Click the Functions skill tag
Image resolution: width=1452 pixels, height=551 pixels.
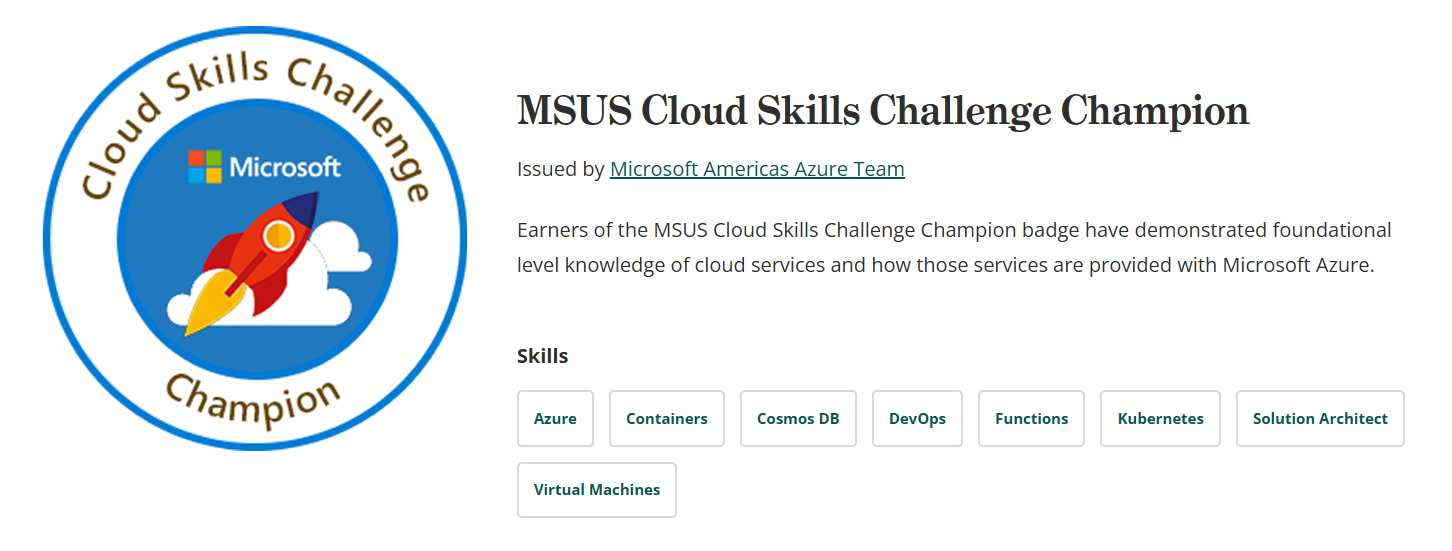tap(1031, 419)
